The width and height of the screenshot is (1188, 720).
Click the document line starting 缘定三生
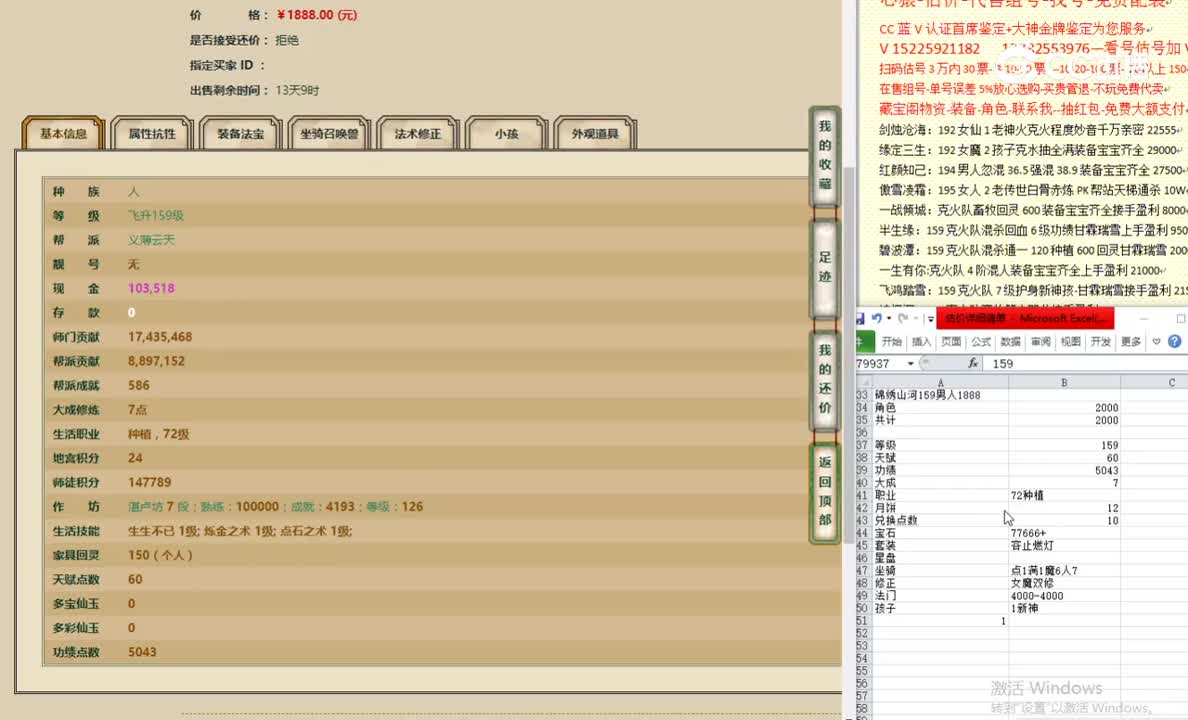[x=1029, y=150]
